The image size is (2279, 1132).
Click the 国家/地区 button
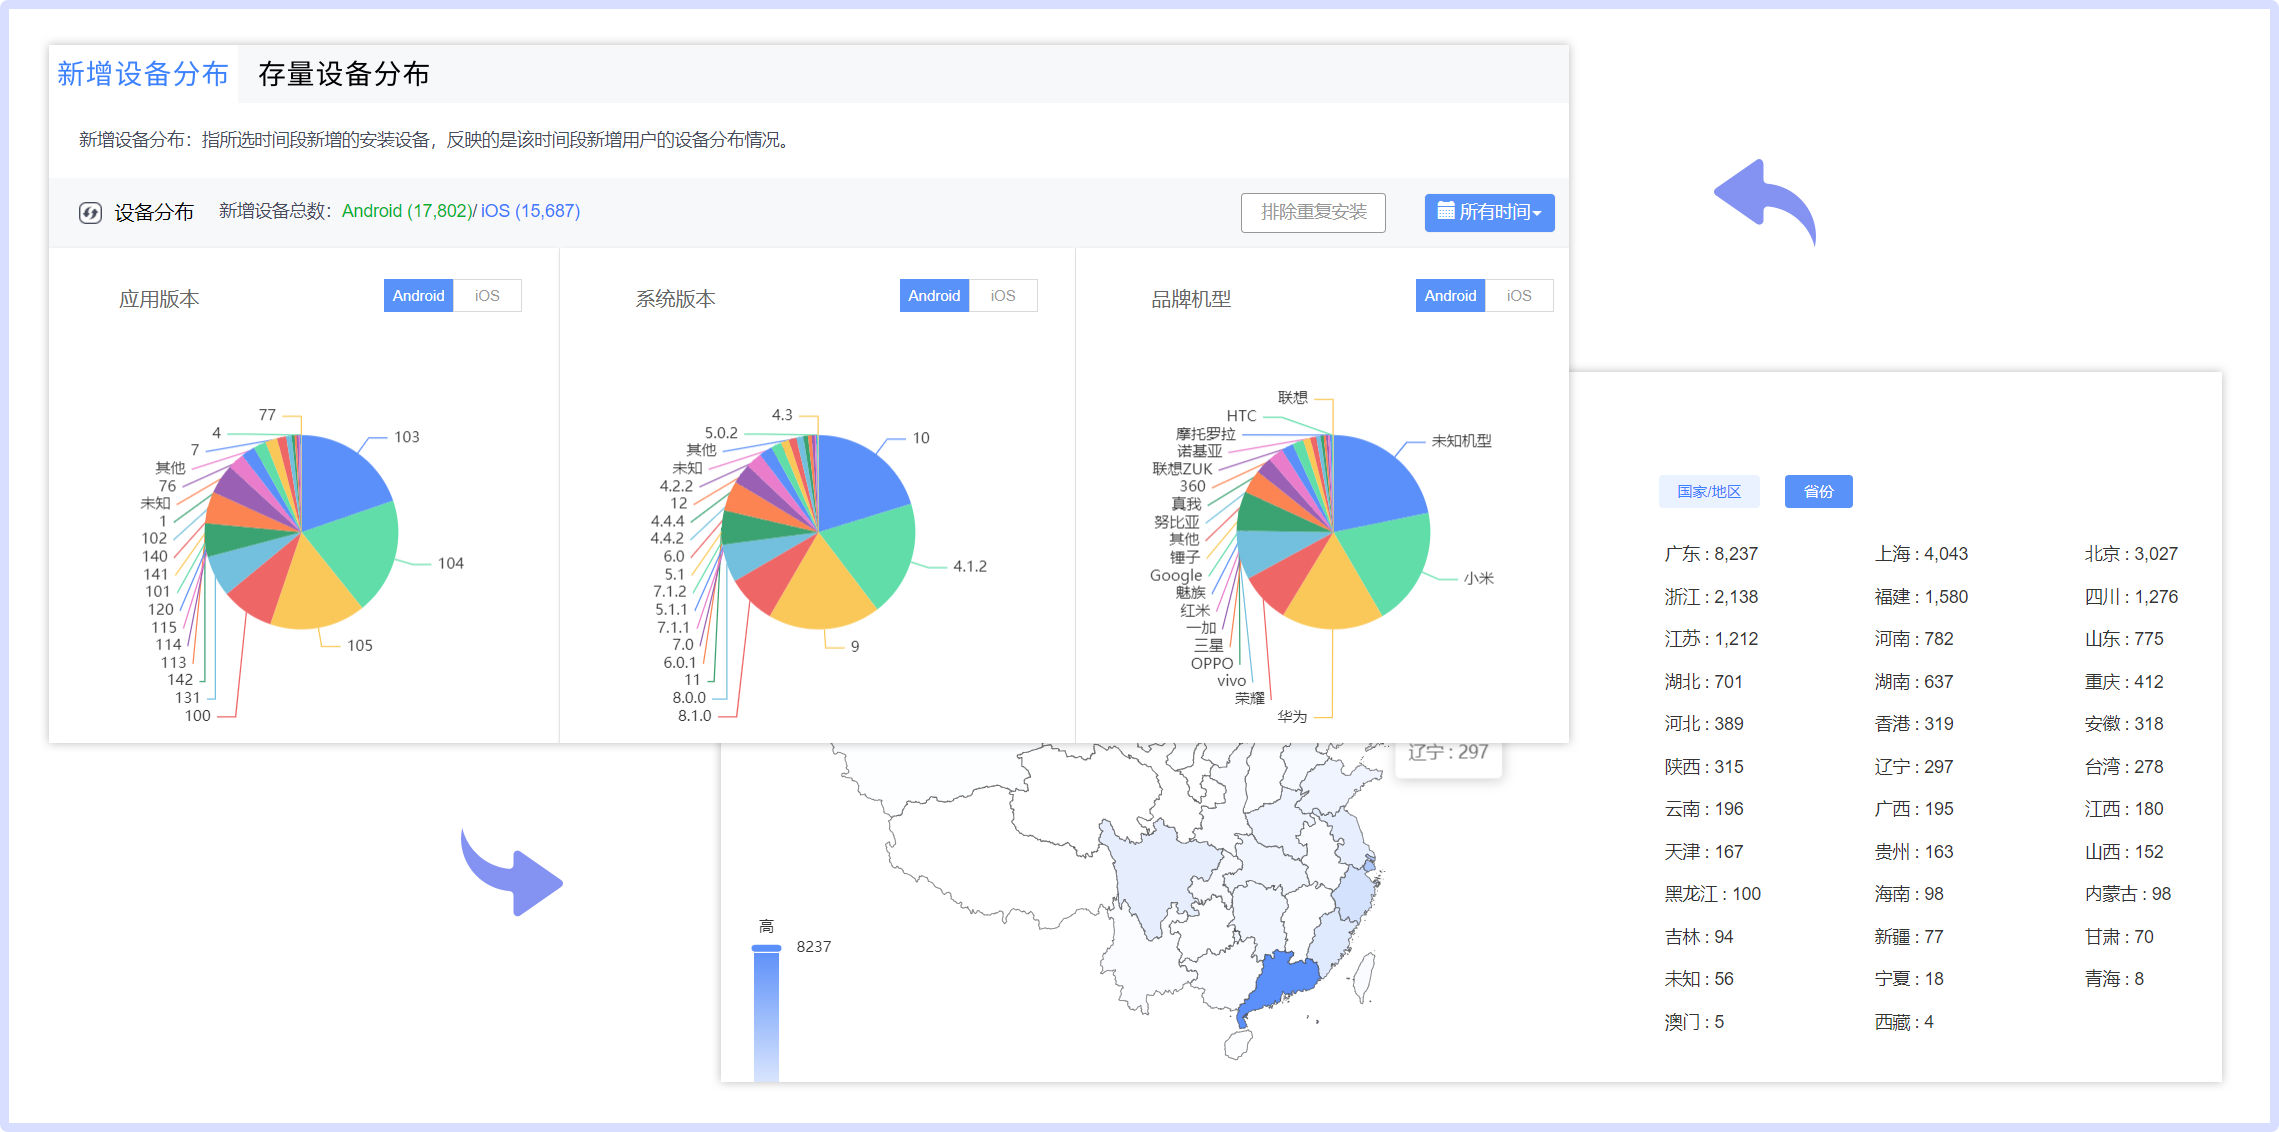click(x=1708, y=491)
